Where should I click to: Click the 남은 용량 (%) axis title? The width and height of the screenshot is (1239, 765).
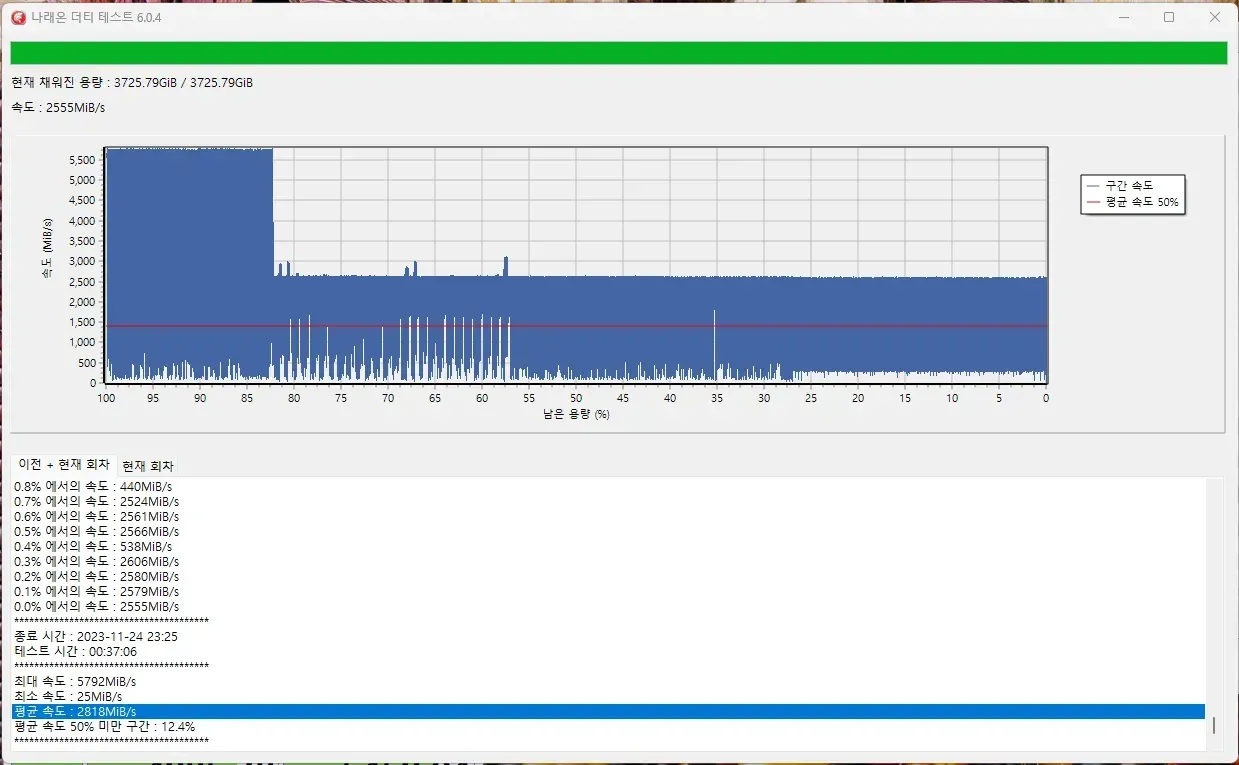point(576,414)
